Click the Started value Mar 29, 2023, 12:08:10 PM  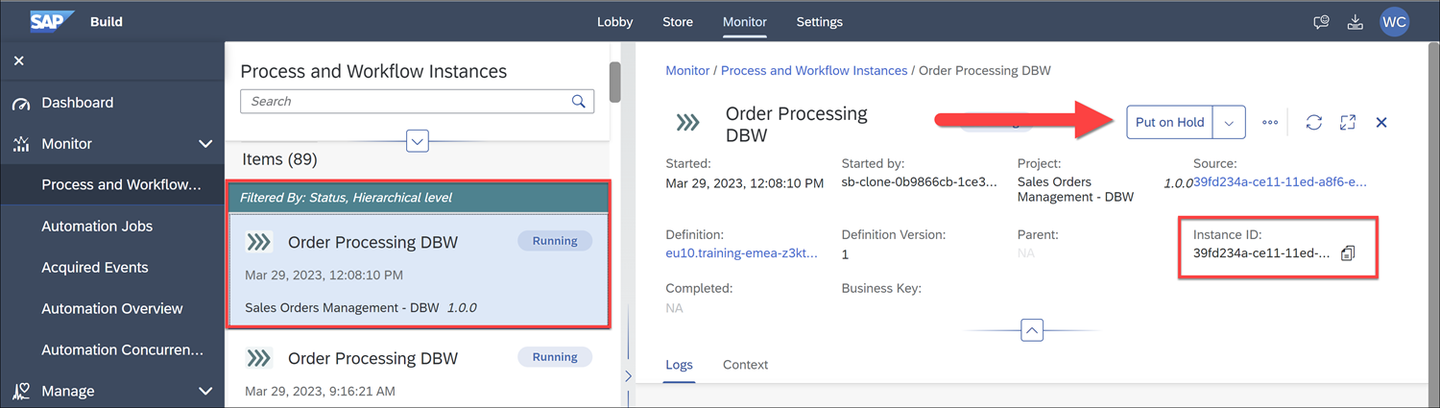[x=745, y=182]
